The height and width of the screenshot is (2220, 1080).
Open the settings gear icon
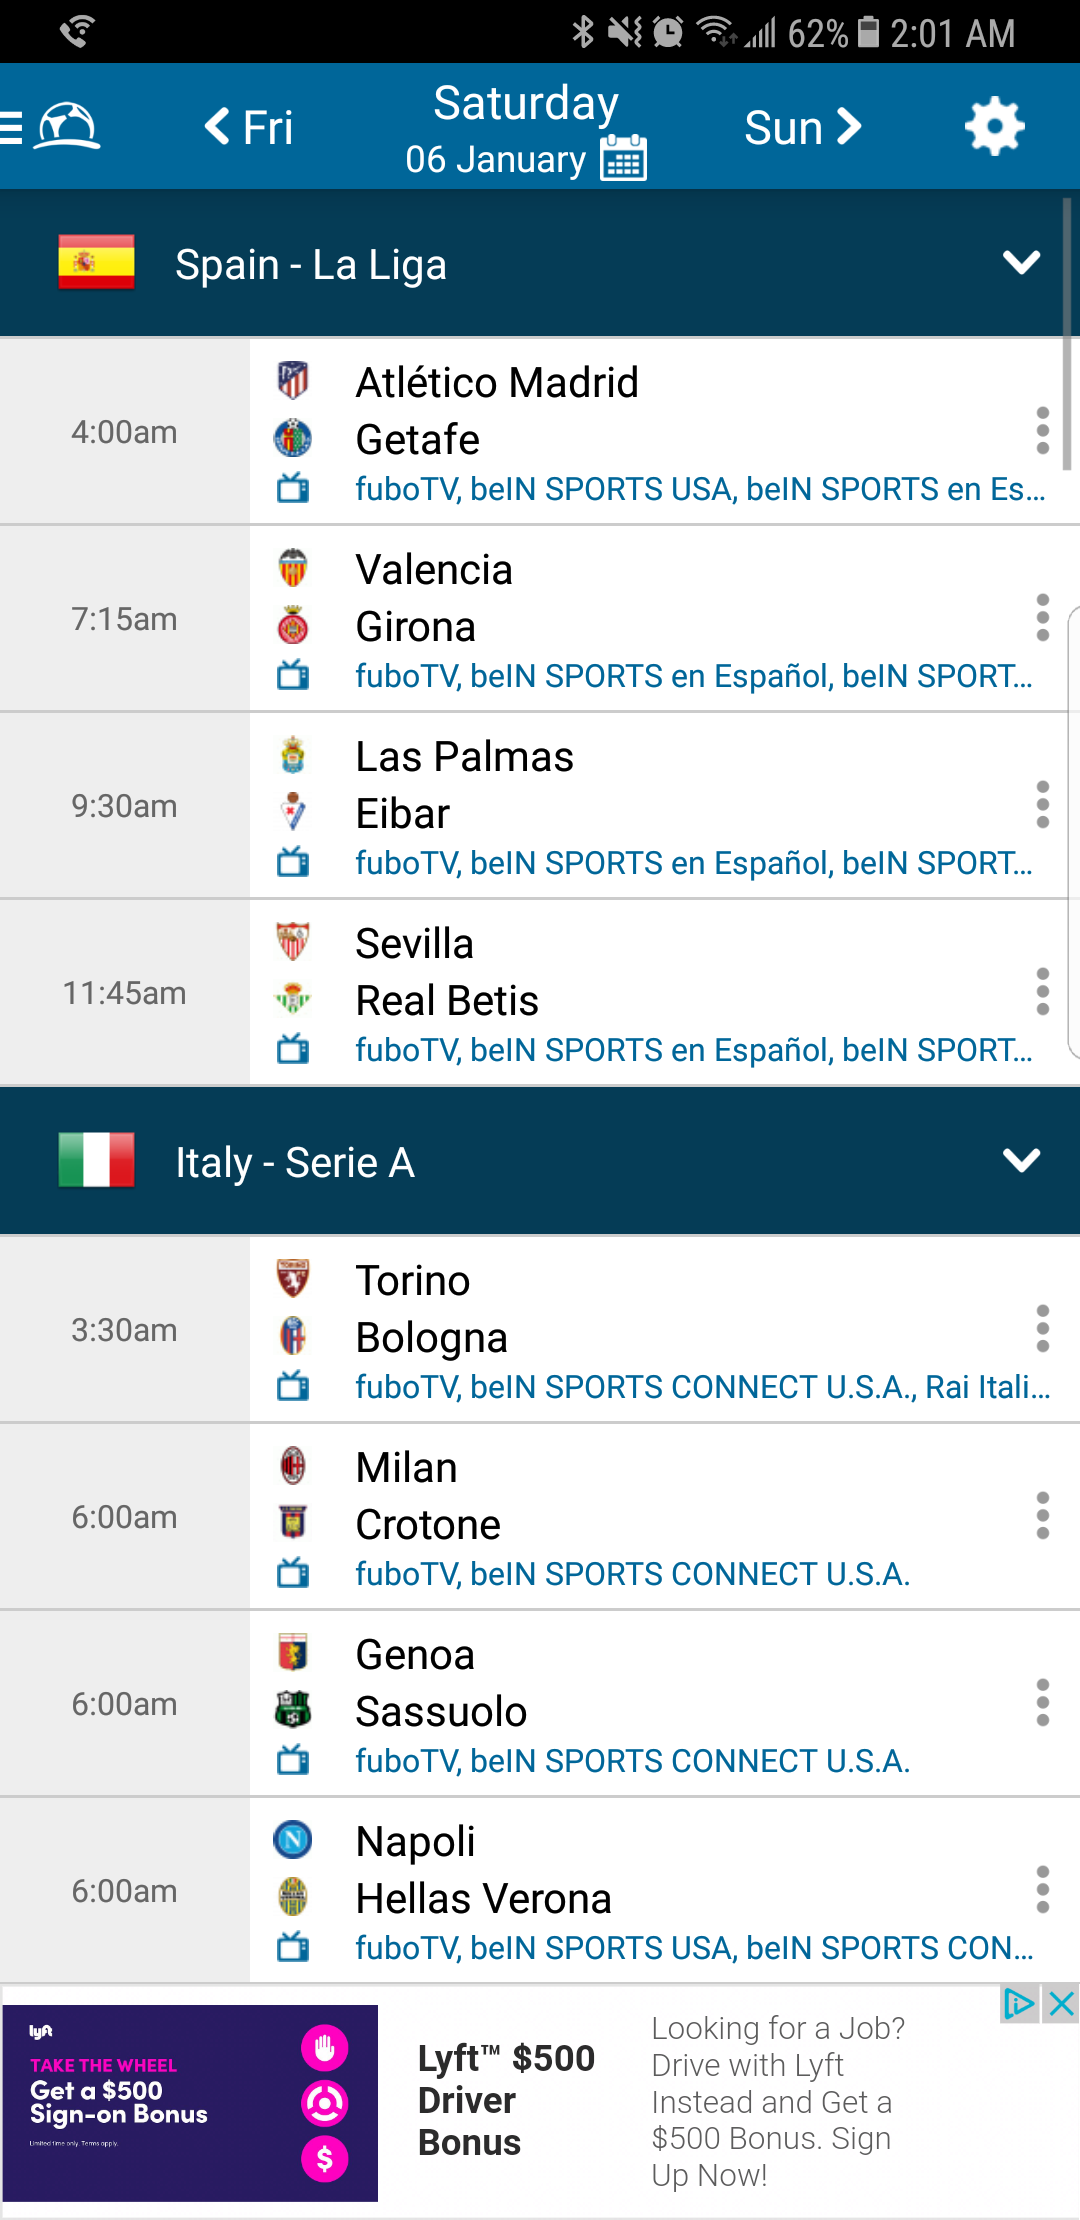coord(994,127)
